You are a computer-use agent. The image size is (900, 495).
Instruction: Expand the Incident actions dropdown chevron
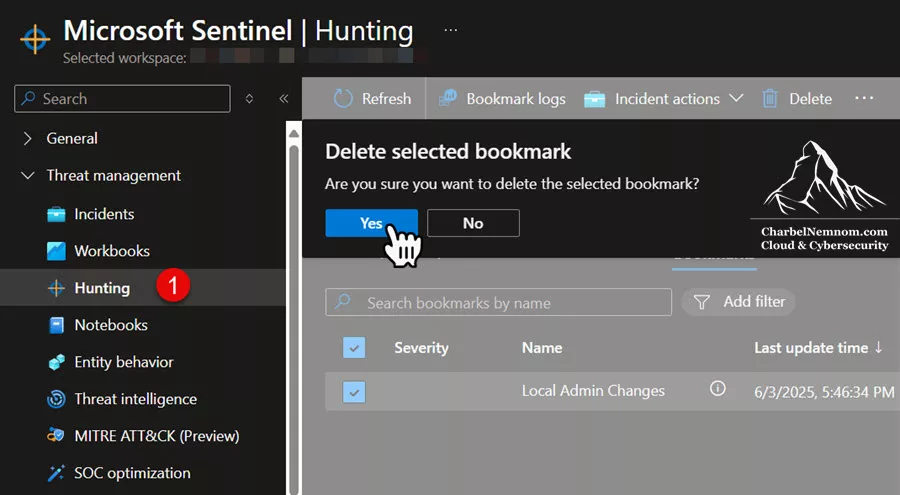(x=736, y=98)
